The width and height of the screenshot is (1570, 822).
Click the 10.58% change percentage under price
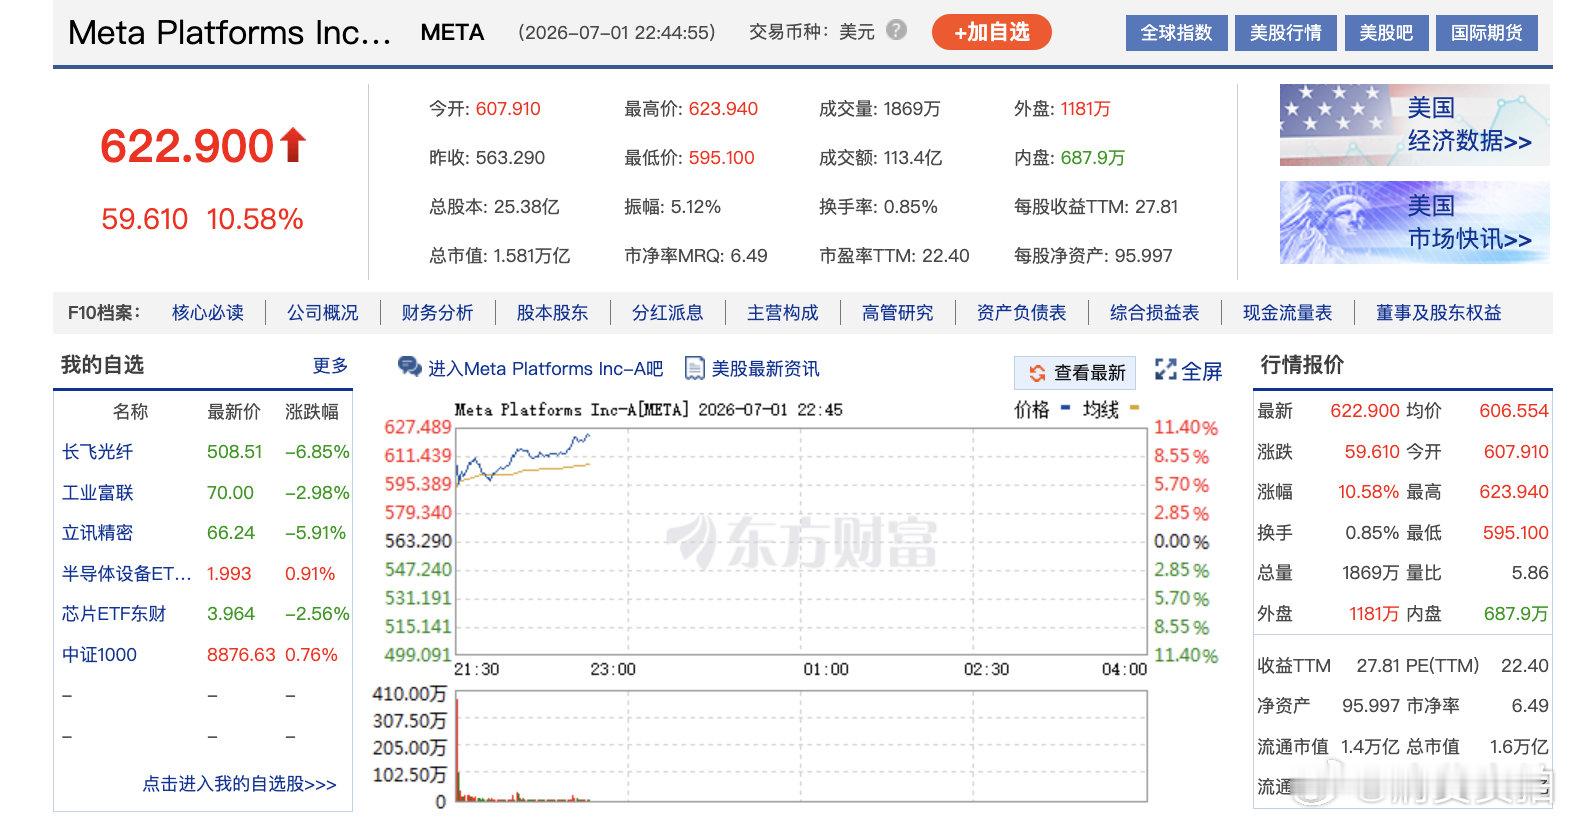click(x=255, y=219)
